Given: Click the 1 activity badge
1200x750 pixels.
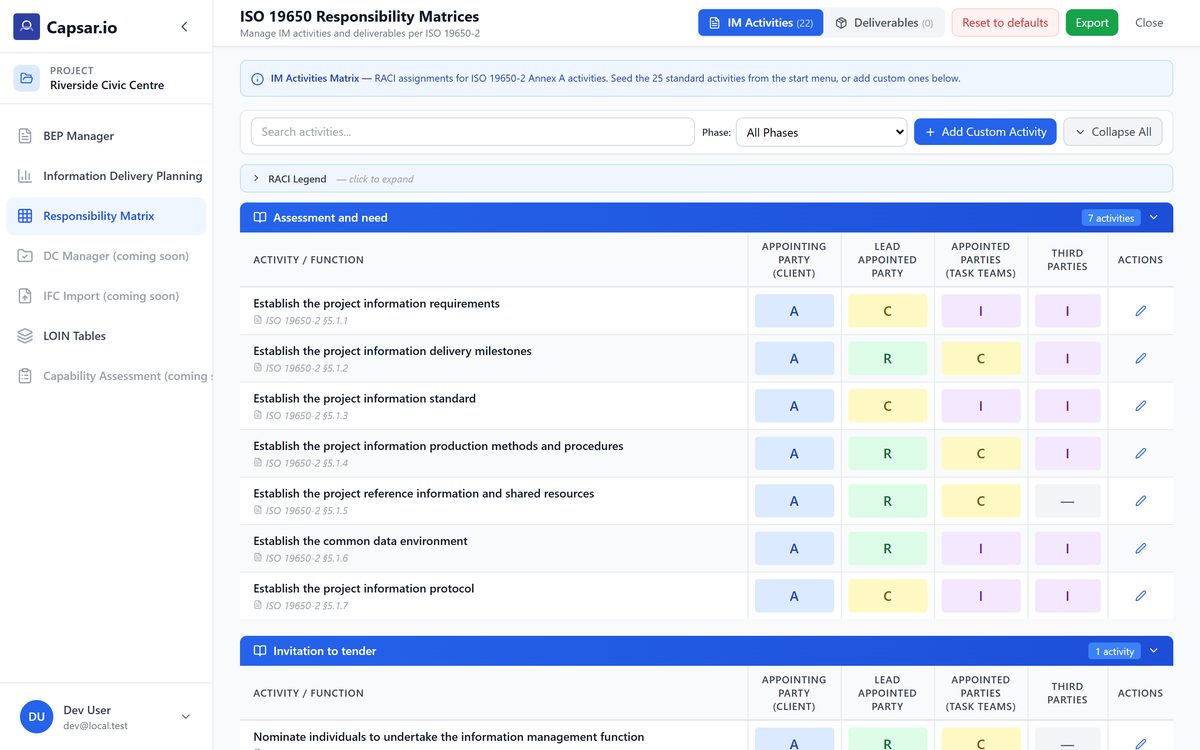Looking at the screenshot, I should pos(1115,651).
